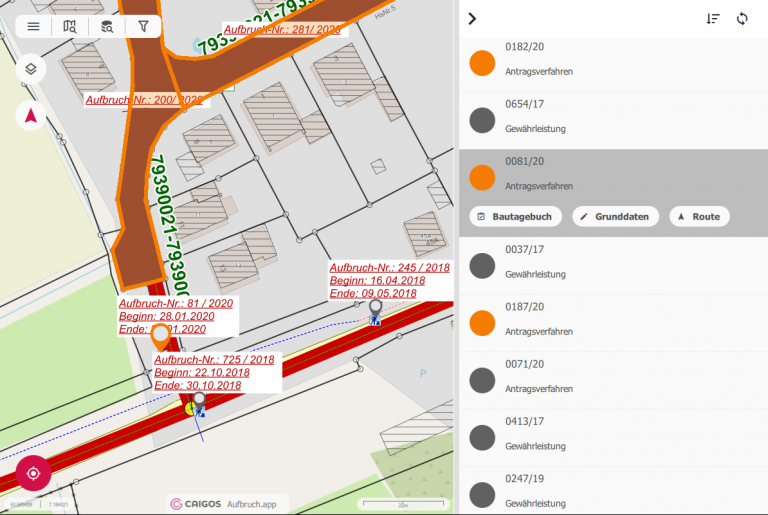Select list entry 0071/20
The image size is (768, 515).
[x=613, y=380]
